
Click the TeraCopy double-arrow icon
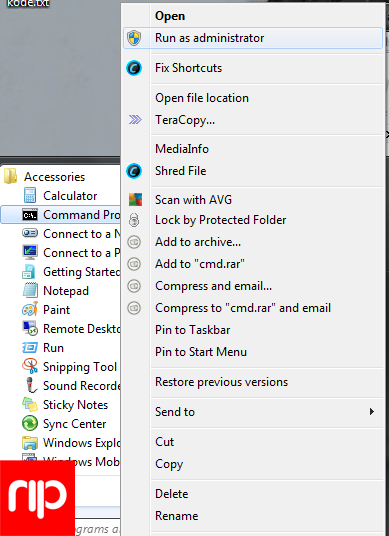(135, 120)
